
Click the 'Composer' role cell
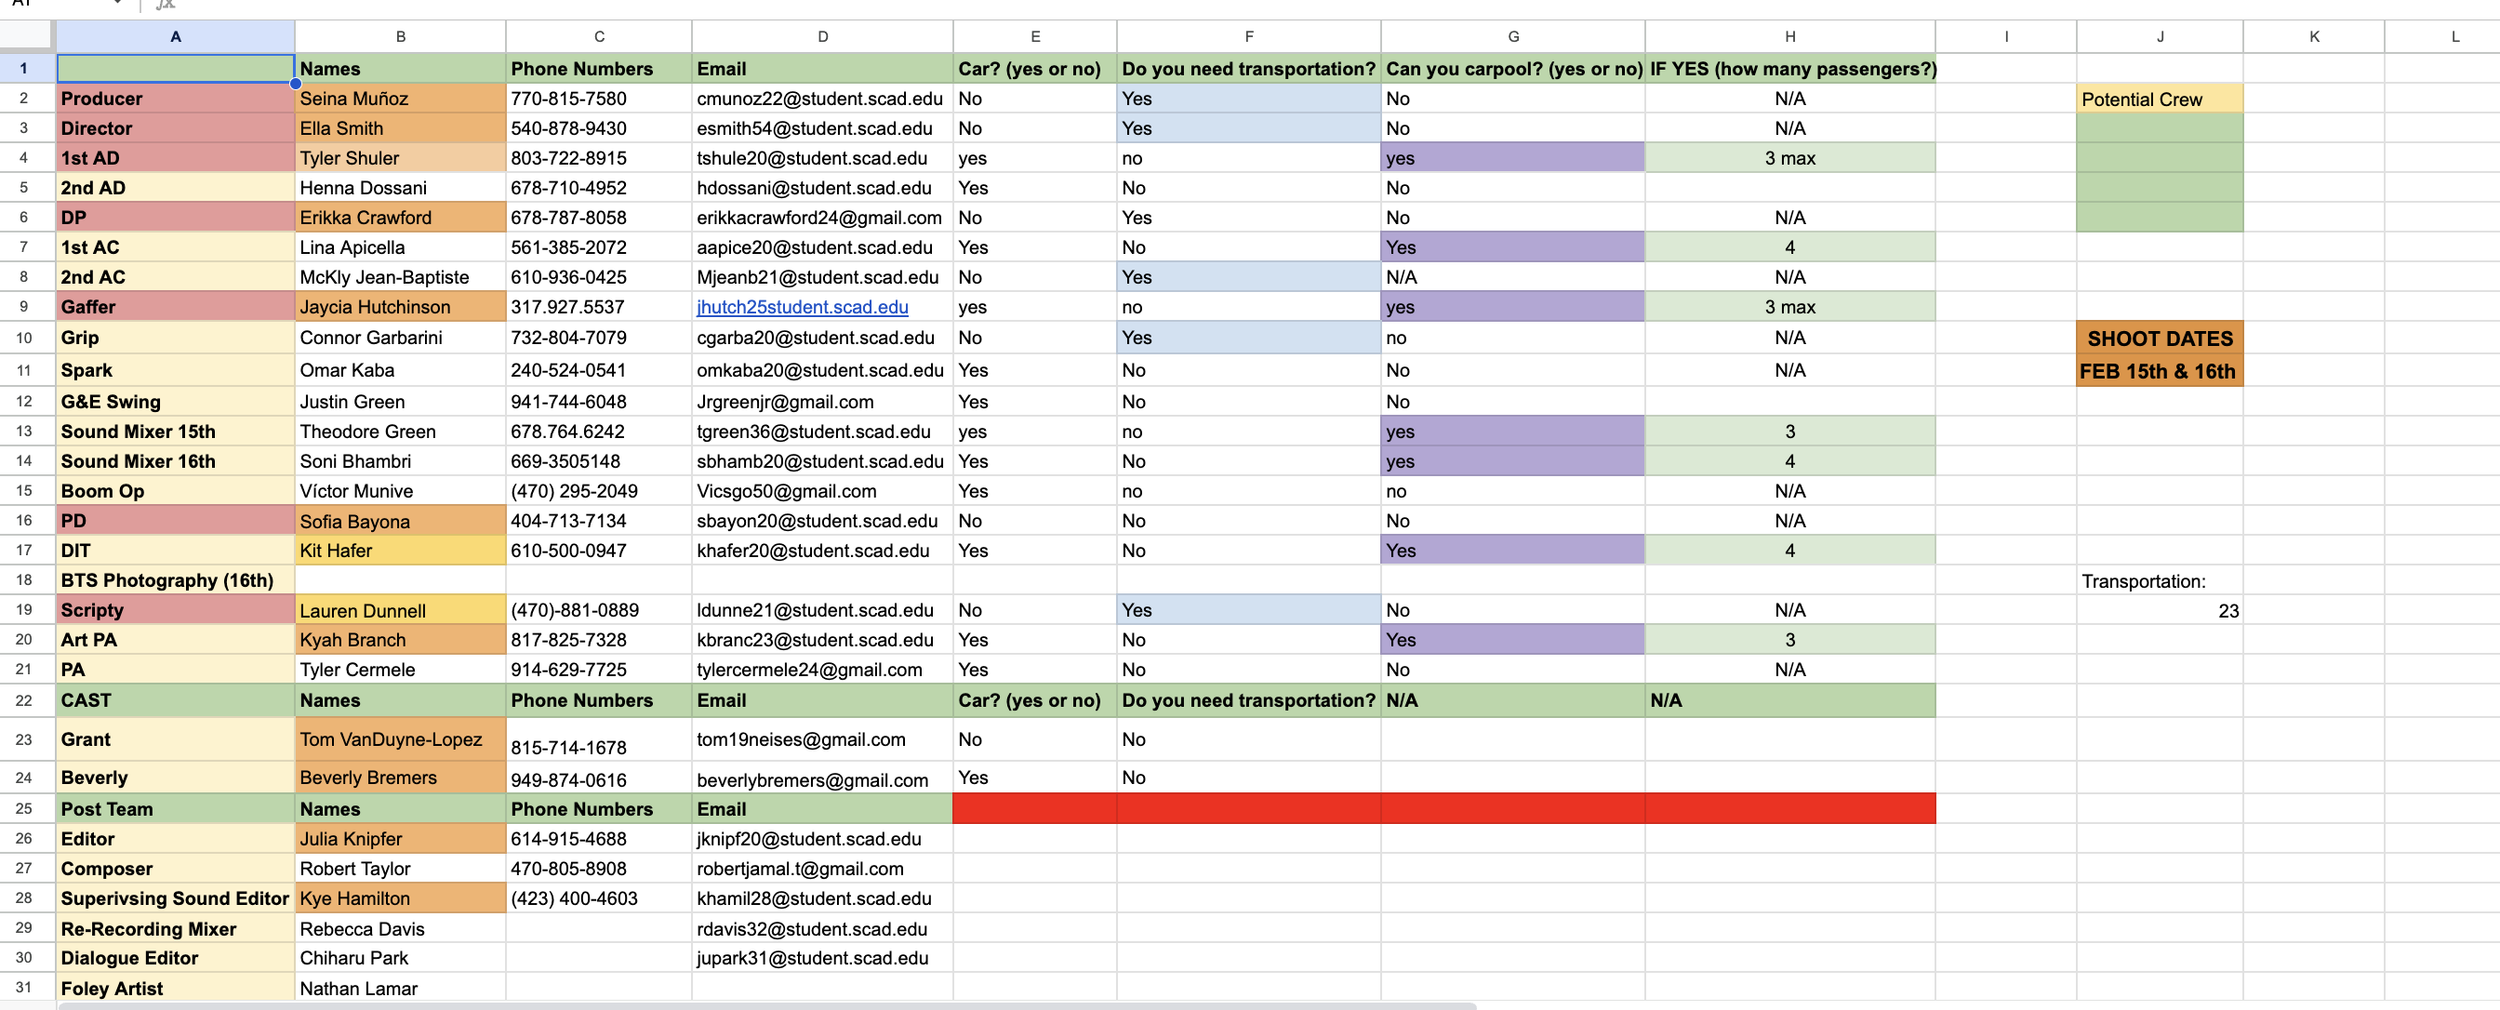(x=175, y=869)
